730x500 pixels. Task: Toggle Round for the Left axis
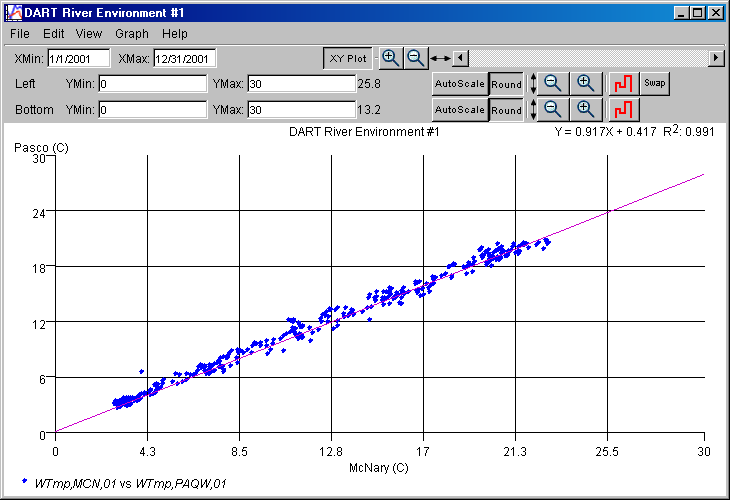(506, 84)
